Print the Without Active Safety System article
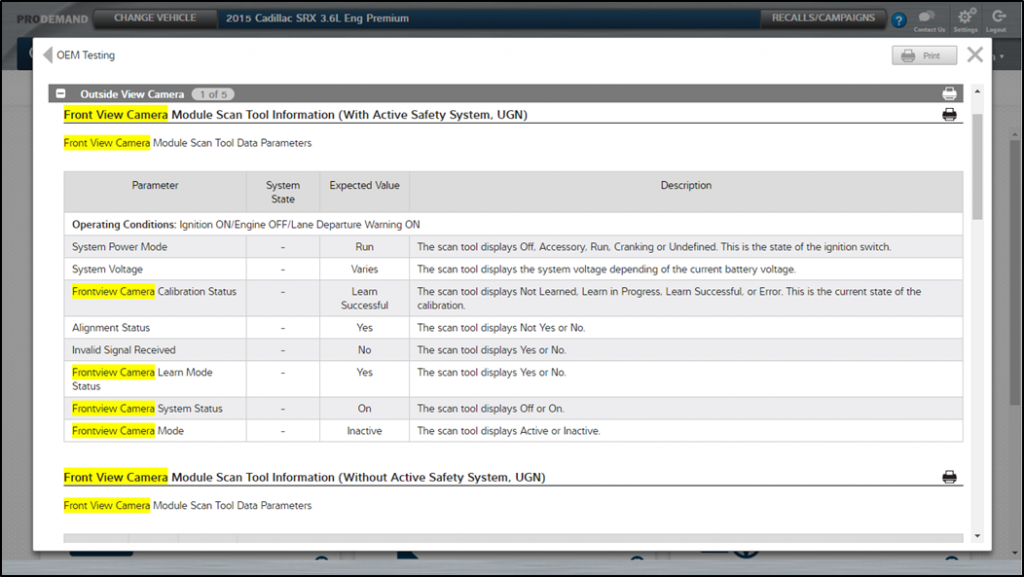Viewport: 1024px width, 577px height. coord(949,477)
